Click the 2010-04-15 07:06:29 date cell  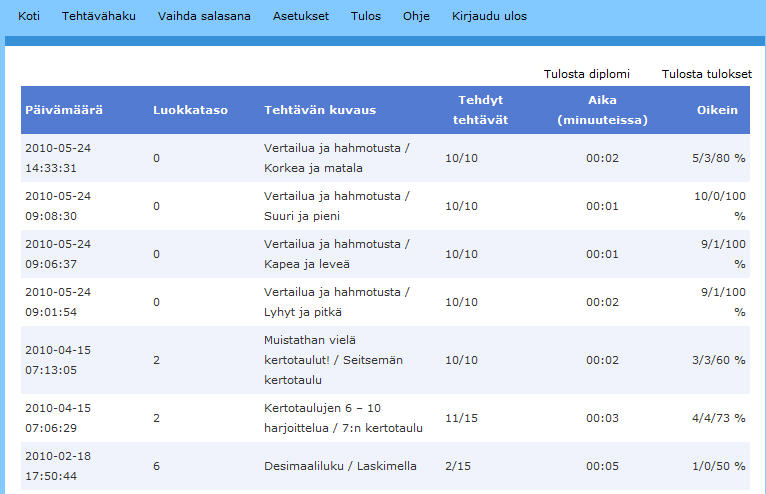point(58,418)
